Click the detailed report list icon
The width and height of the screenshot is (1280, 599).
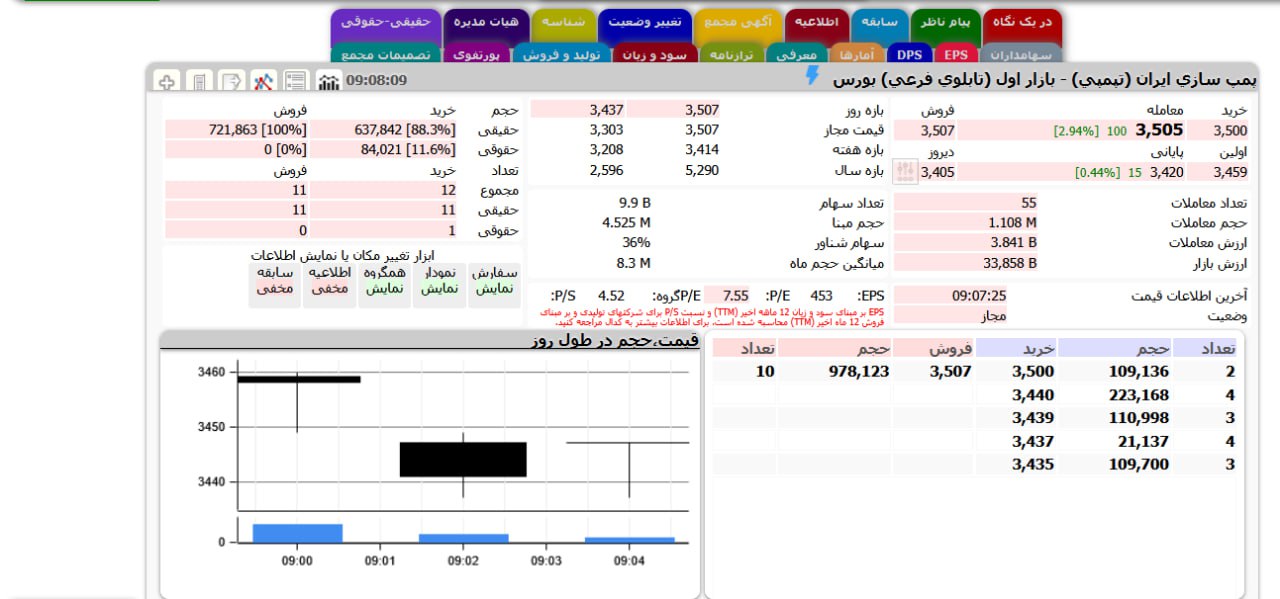(296, 83)
